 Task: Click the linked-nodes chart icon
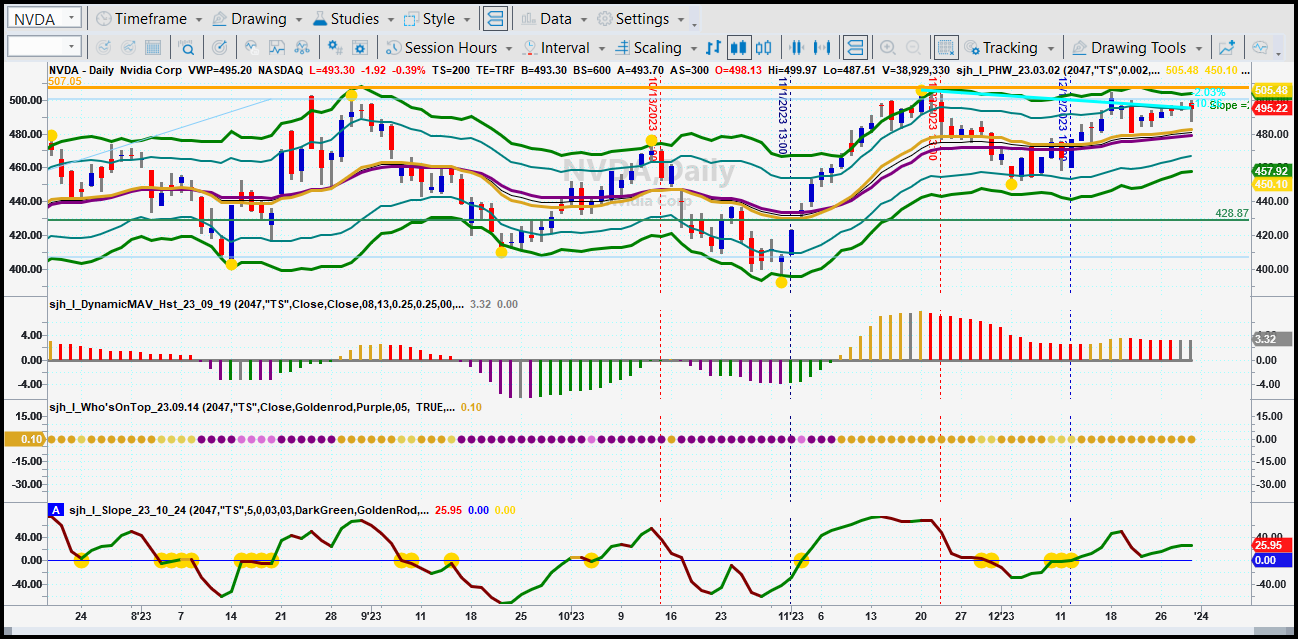click(301, 48)
